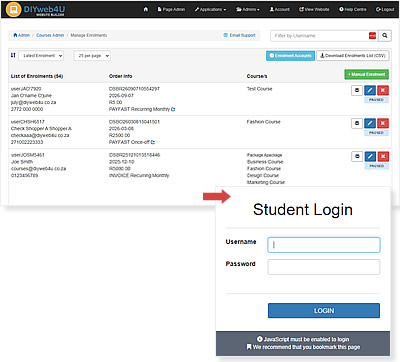
Task: Click 'Business Course' text
Action: (x=265, y=162)
